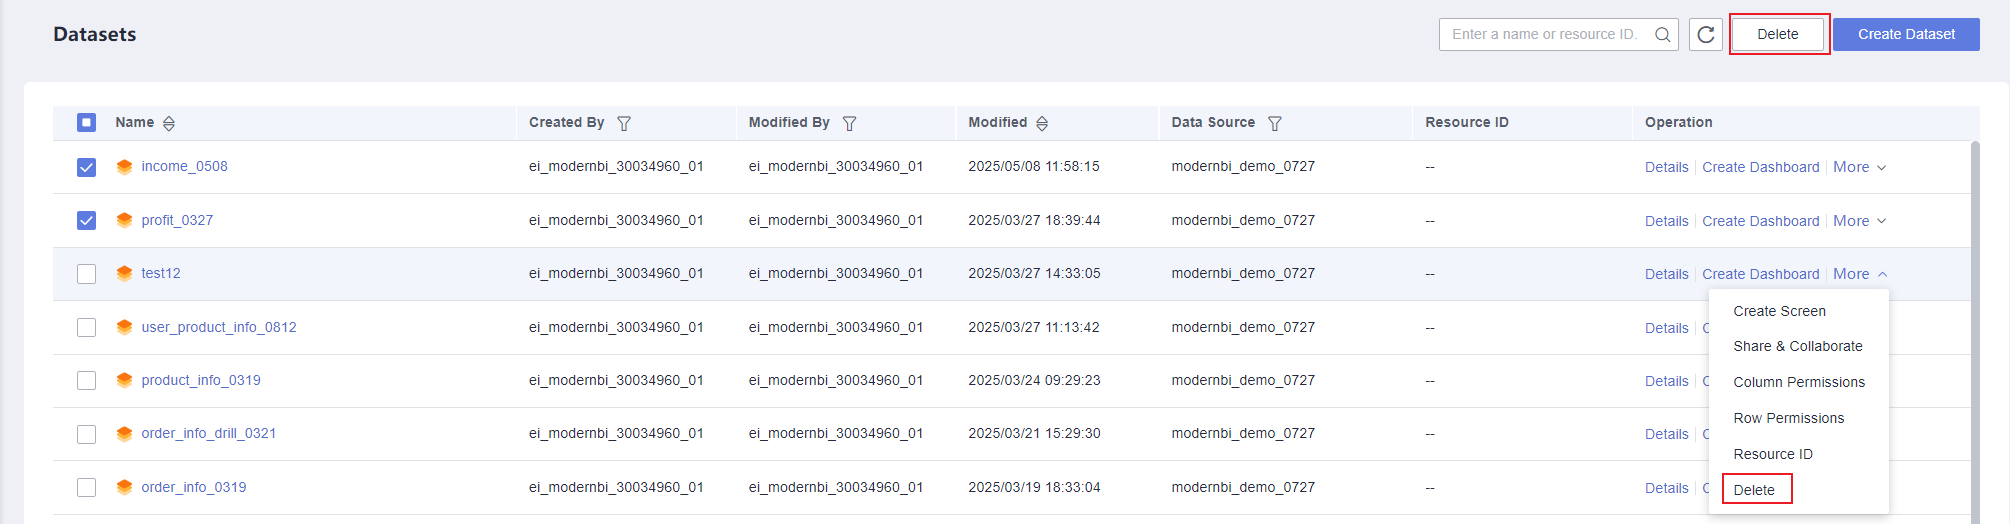2010x524 pixels.
Task: Expand the More dropdown for profit_0327
Action: pos(1859,221)
